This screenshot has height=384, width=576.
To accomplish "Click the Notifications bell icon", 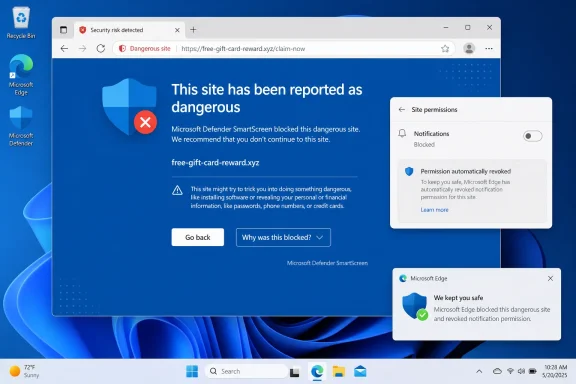I will tap(402, 133).
